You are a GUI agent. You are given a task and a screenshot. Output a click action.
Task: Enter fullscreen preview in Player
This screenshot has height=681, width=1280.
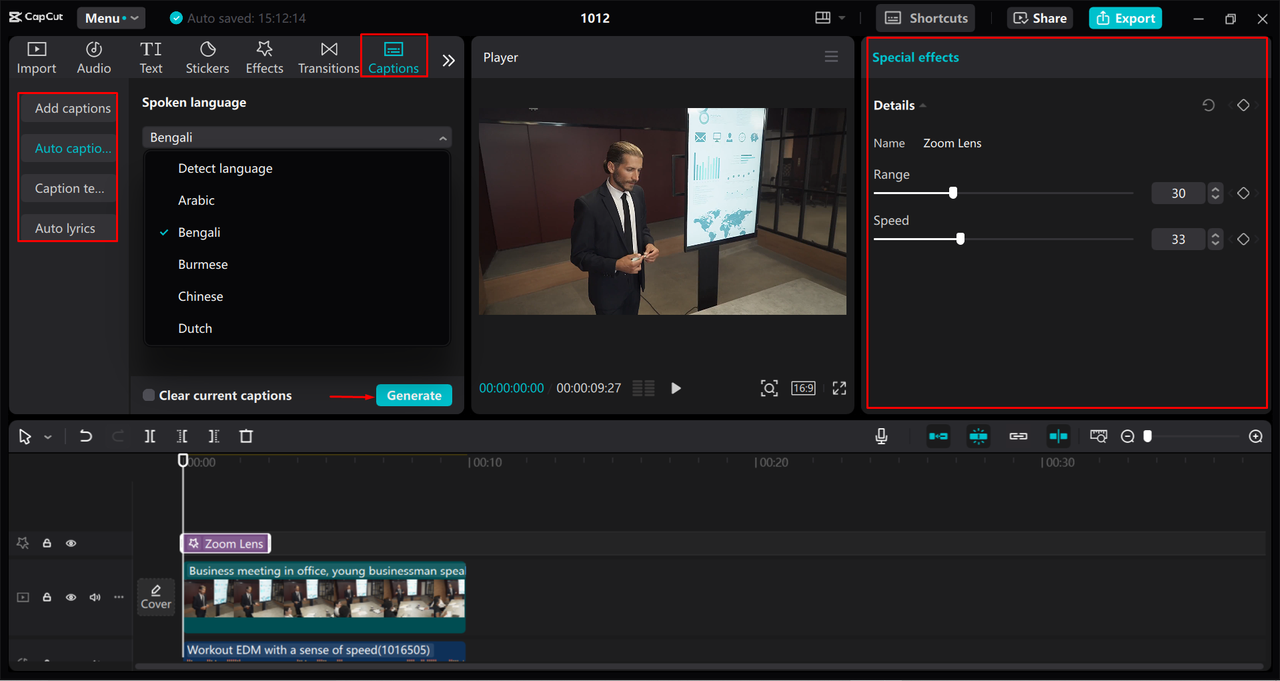[839, 388]
